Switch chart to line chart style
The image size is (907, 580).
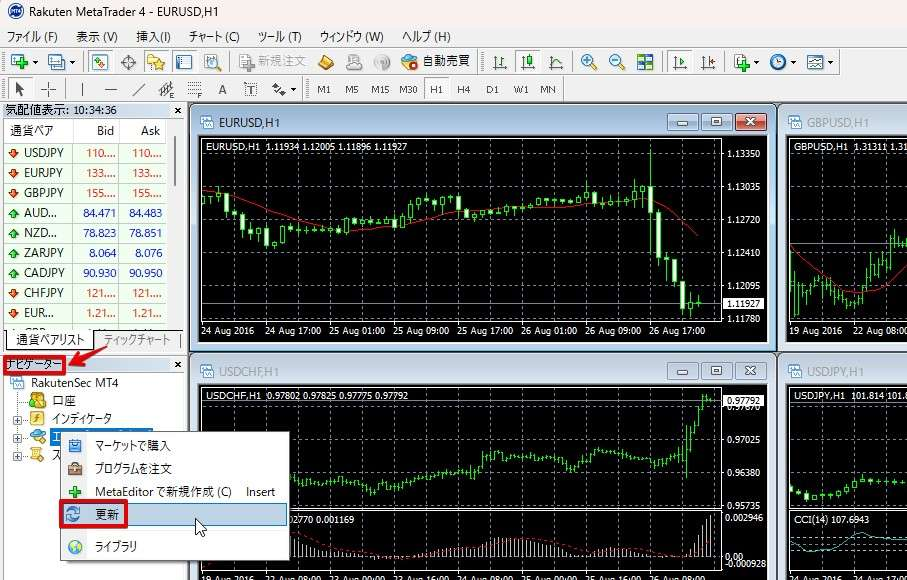tap(556, 62)
